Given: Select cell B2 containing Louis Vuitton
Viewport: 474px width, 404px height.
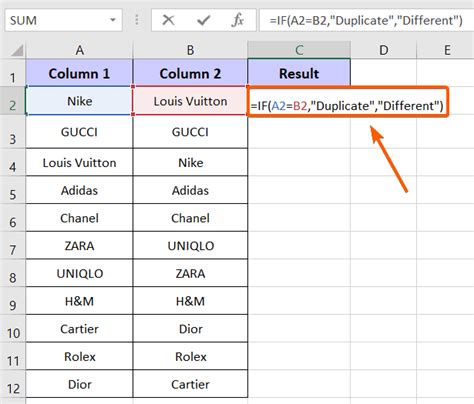Looking at the screenshot, I should (190, 101).
